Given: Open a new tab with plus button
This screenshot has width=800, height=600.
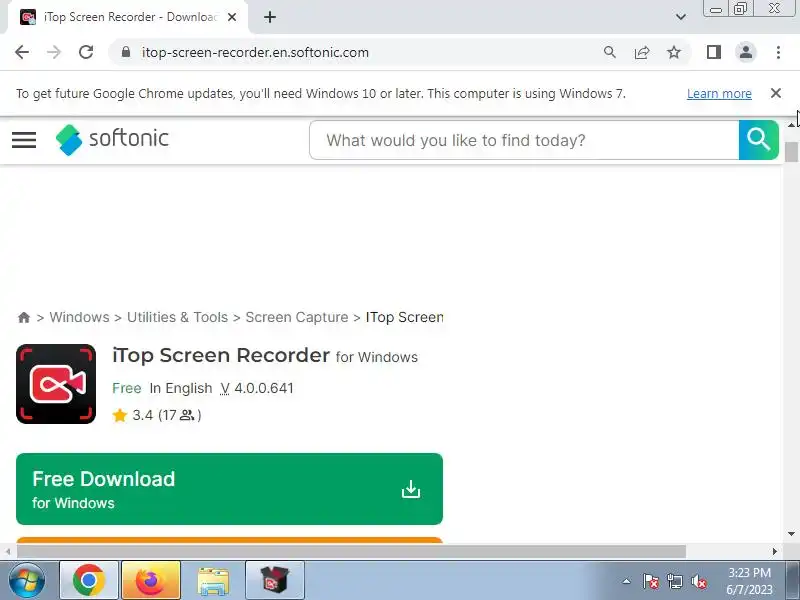Looking at the screenshot, I should point(270,17).
